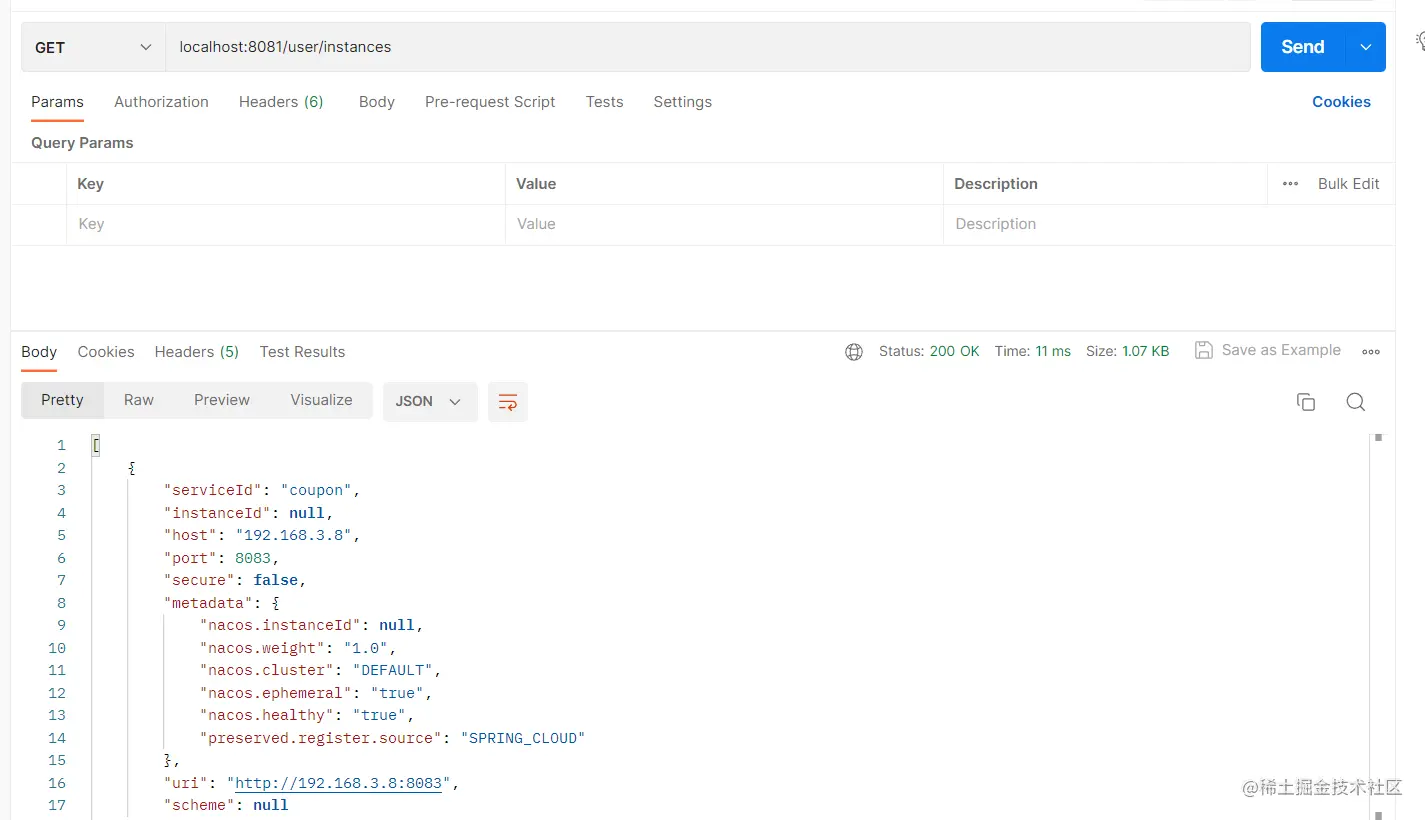Open the query params column options ellipsis
This screenshot has height=820, width=1425.
coord(1290,184)
